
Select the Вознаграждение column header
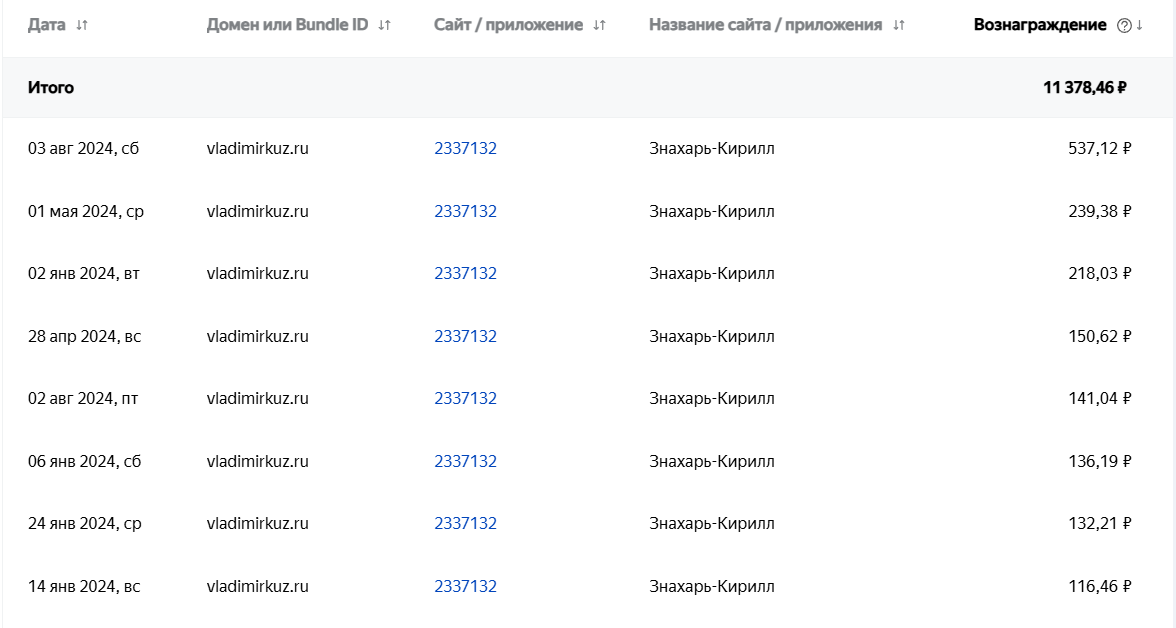point(1040,25)
